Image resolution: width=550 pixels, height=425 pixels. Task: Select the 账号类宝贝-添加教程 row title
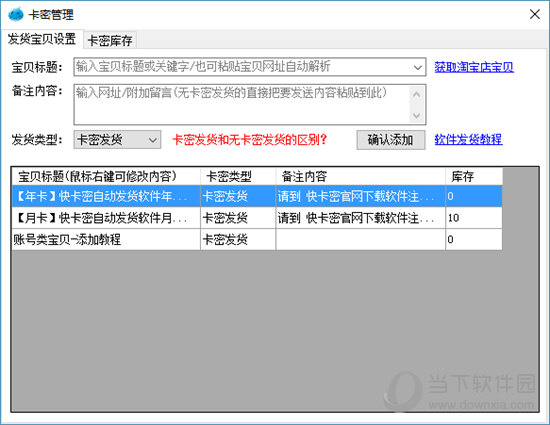(106, 240)
